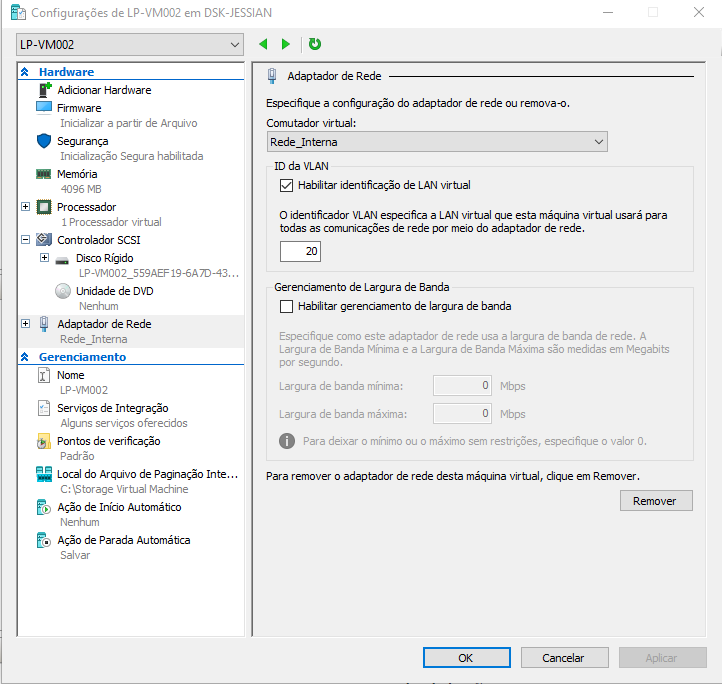Viewport: 722px width, 684px height.
Task: Click the Adaptador de Rede tree icon
Action: pos(44,324)
